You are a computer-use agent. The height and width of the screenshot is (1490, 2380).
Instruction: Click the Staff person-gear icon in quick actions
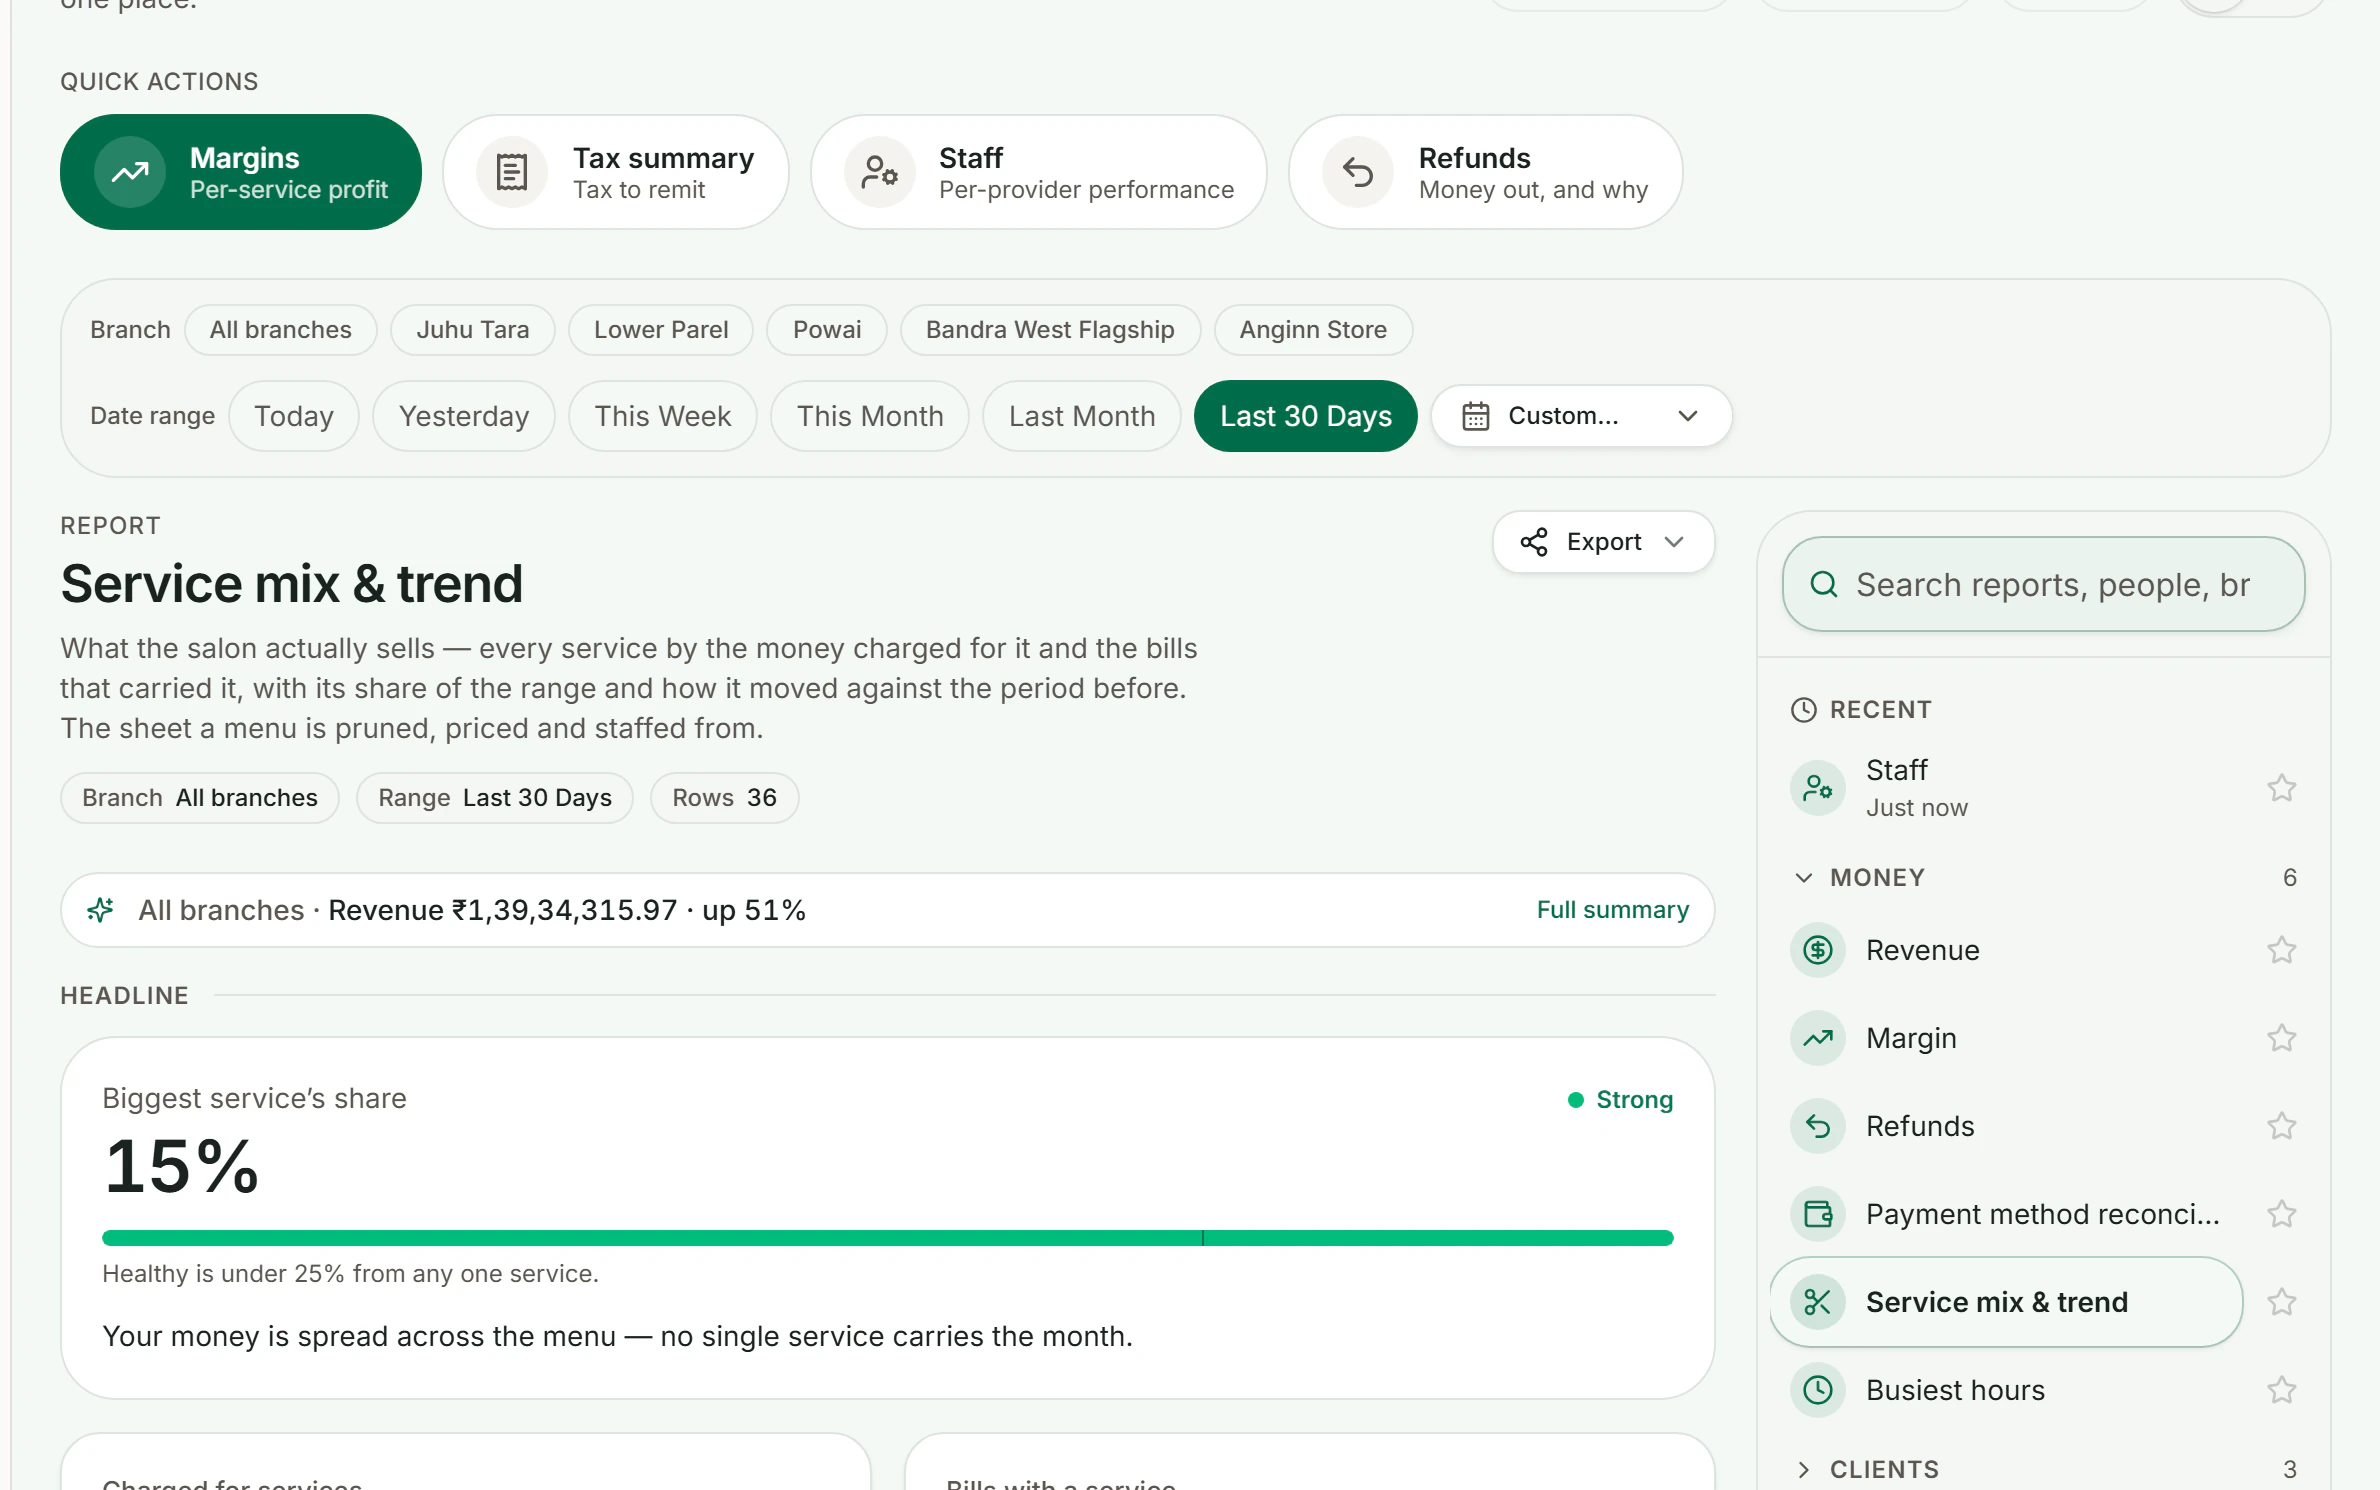coord(880,172)
